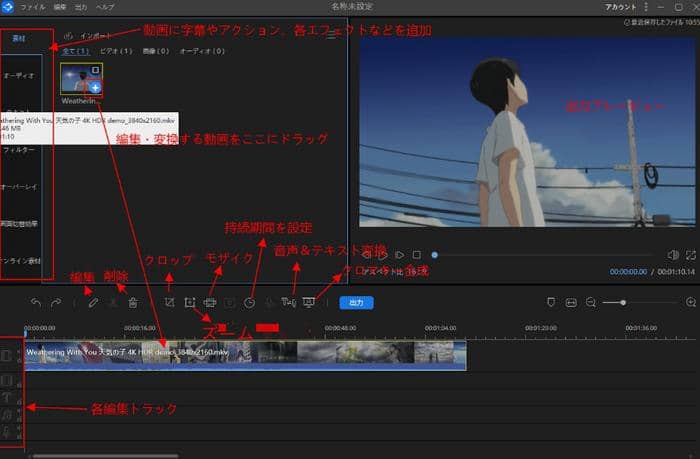
Task: Click the preview volume speaker icon
Action: click(673, 255)
